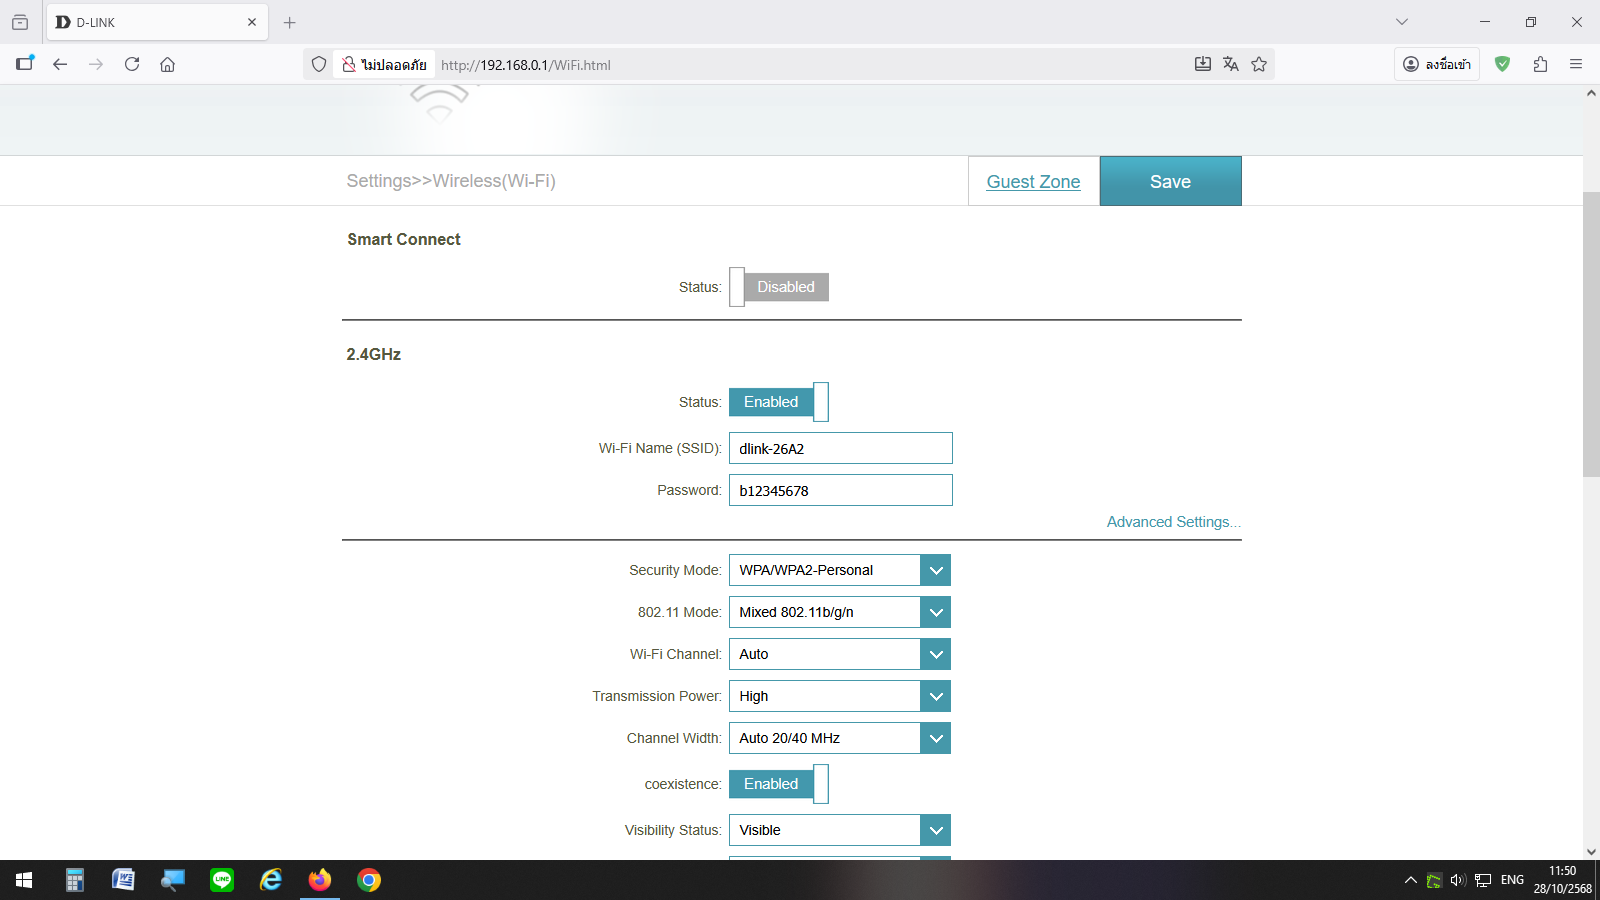Open Google Chrome from taskbar
The width and height of the screenshot is (1600, 900).
[x=369, y=880]
